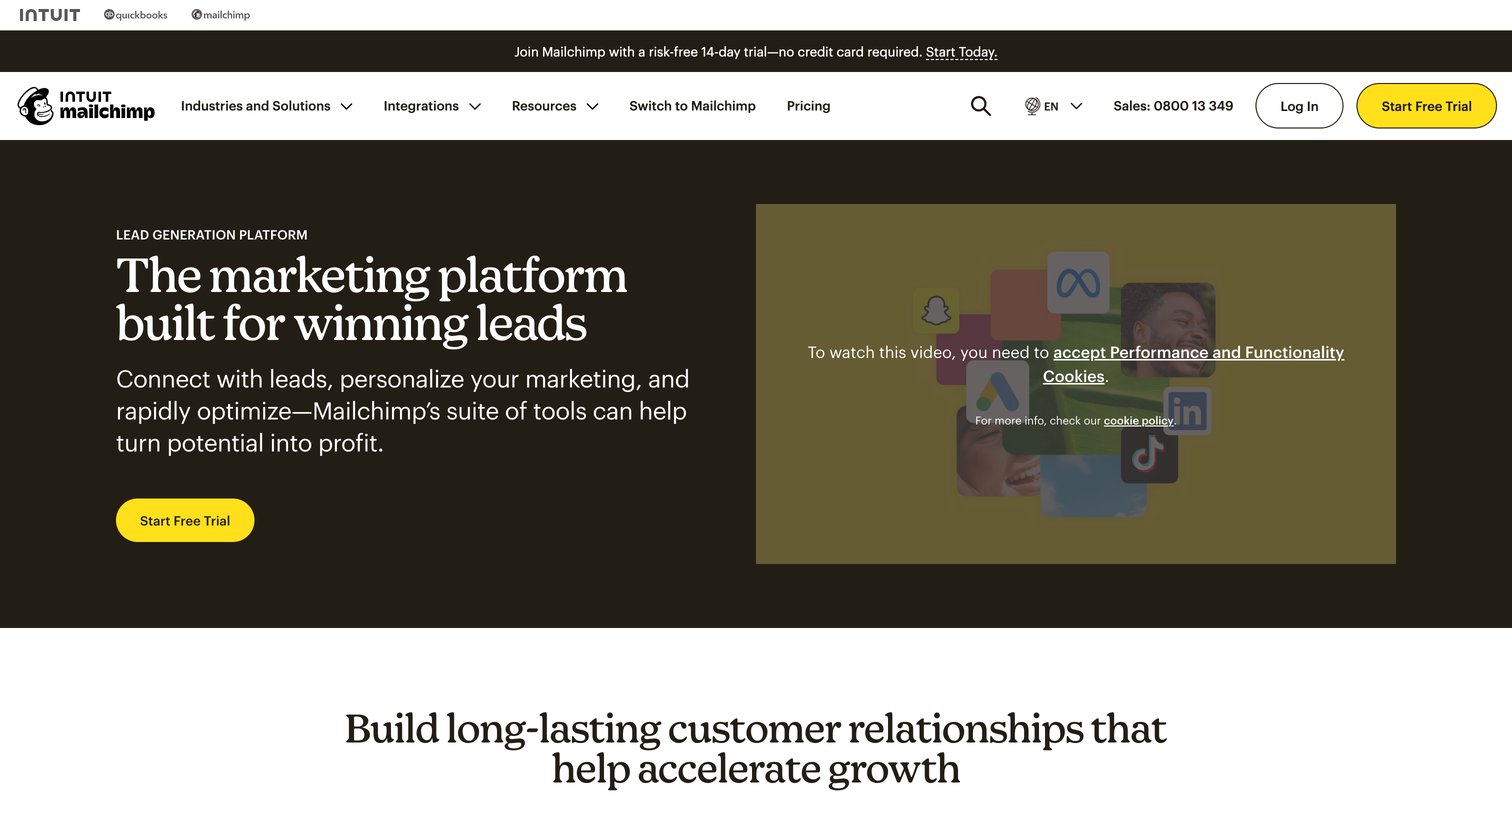The image size is (1512, 814).
Task: Open the EN language dropdown chevron
Action: click(1076, 106)
